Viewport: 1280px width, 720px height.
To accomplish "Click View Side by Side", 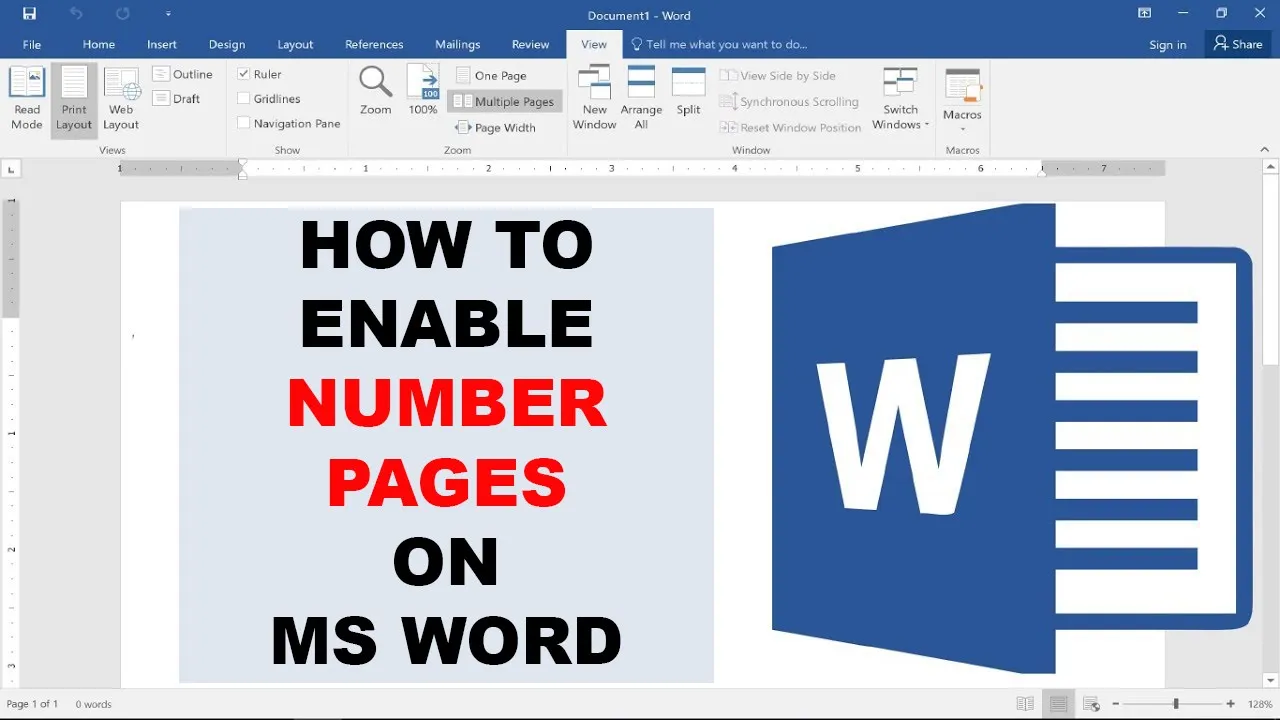I will 778,75.
